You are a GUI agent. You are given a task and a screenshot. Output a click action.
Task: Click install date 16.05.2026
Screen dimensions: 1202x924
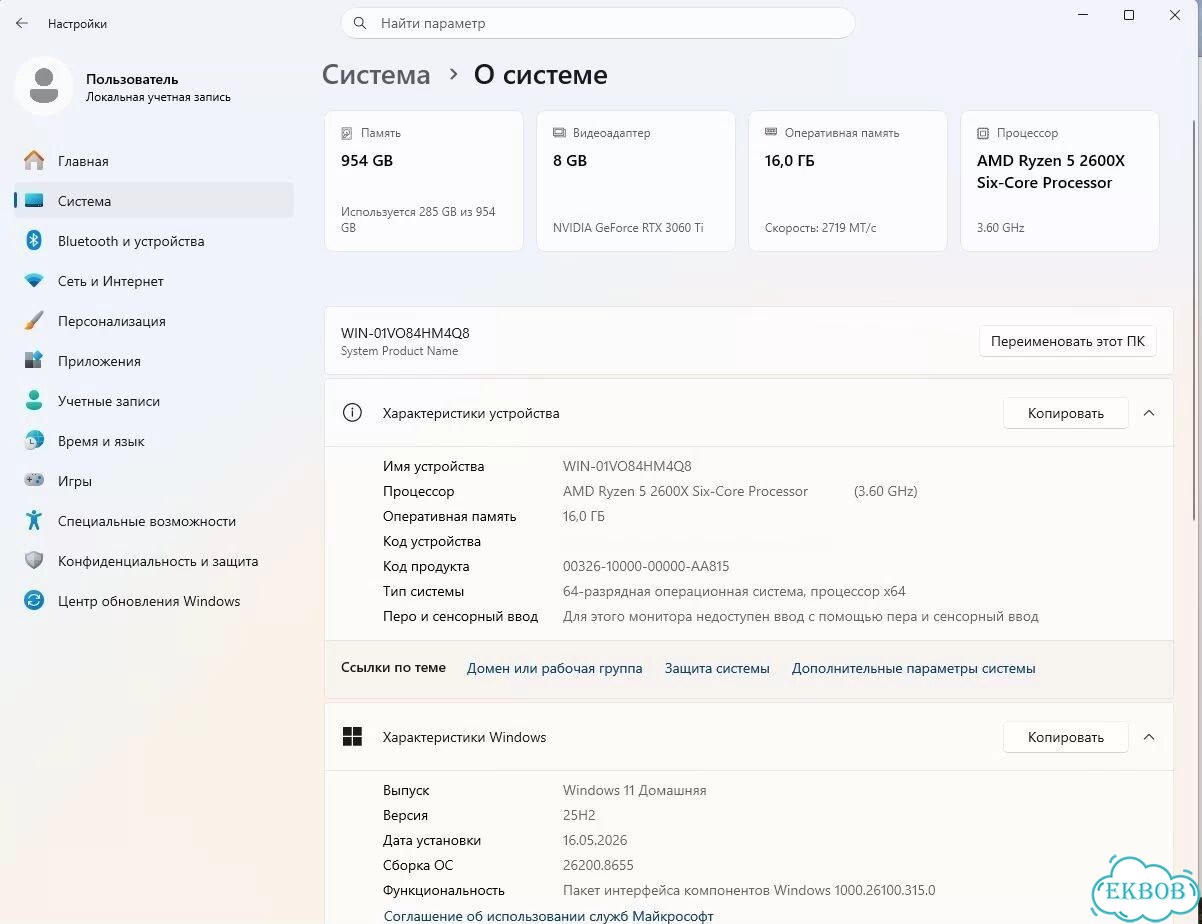[x=595, y=840]
